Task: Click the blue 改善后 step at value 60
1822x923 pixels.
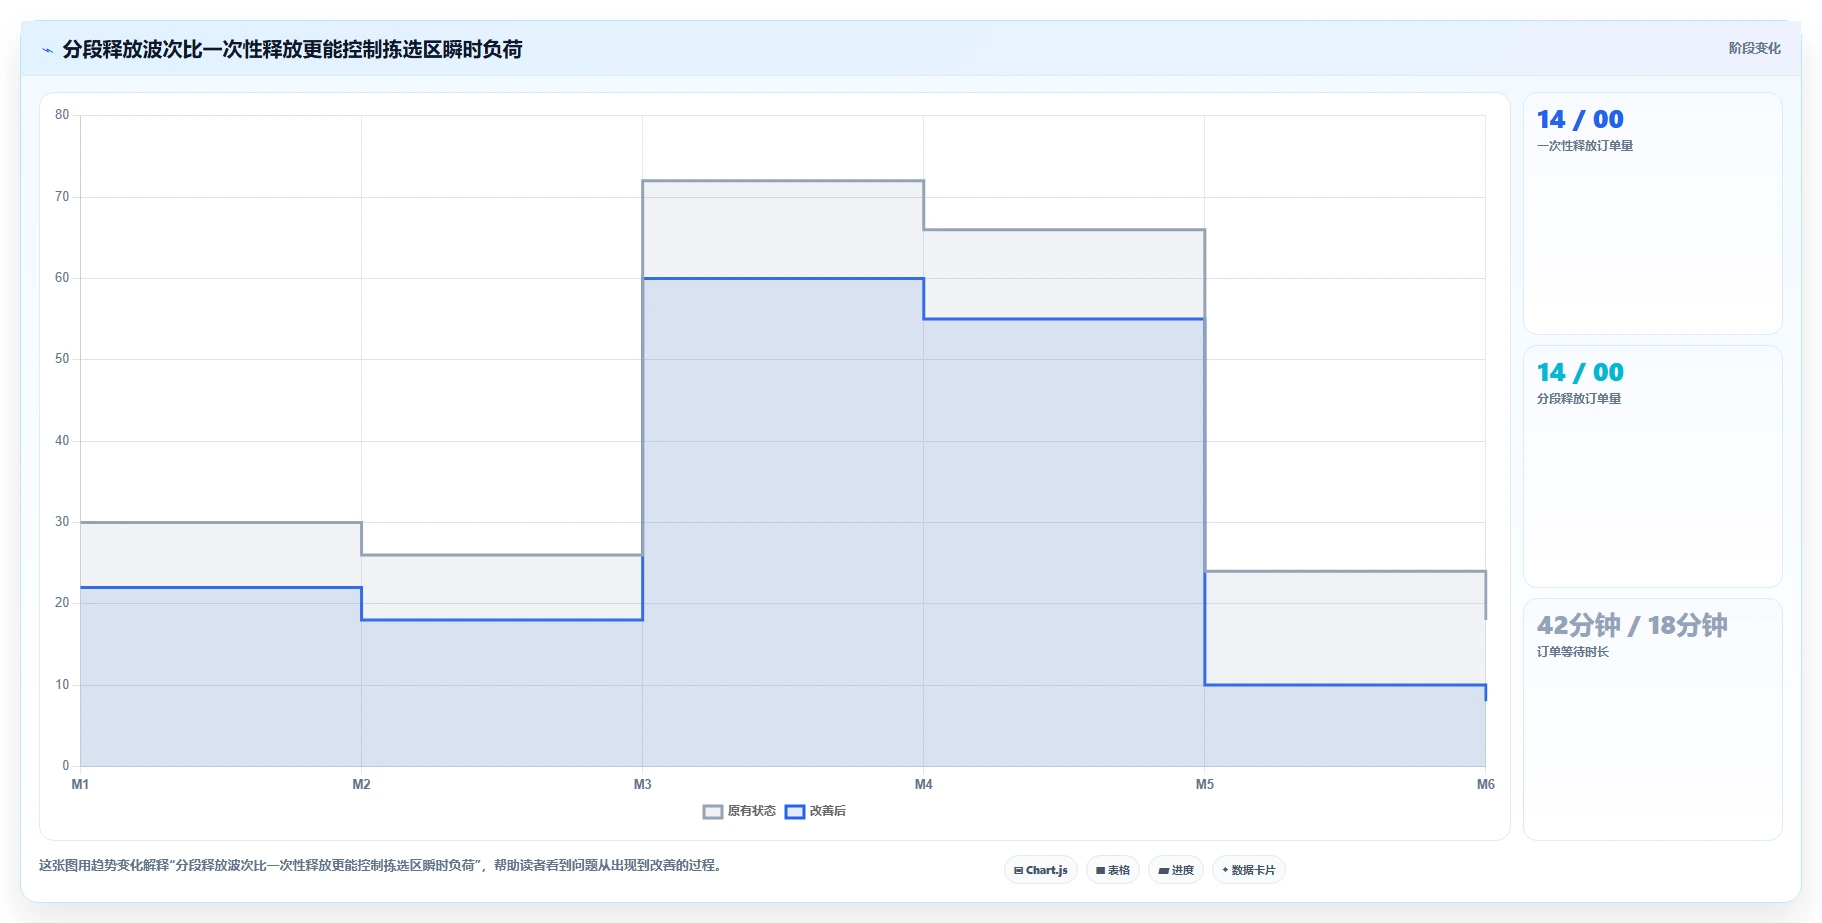Action: tap(783, 279)
